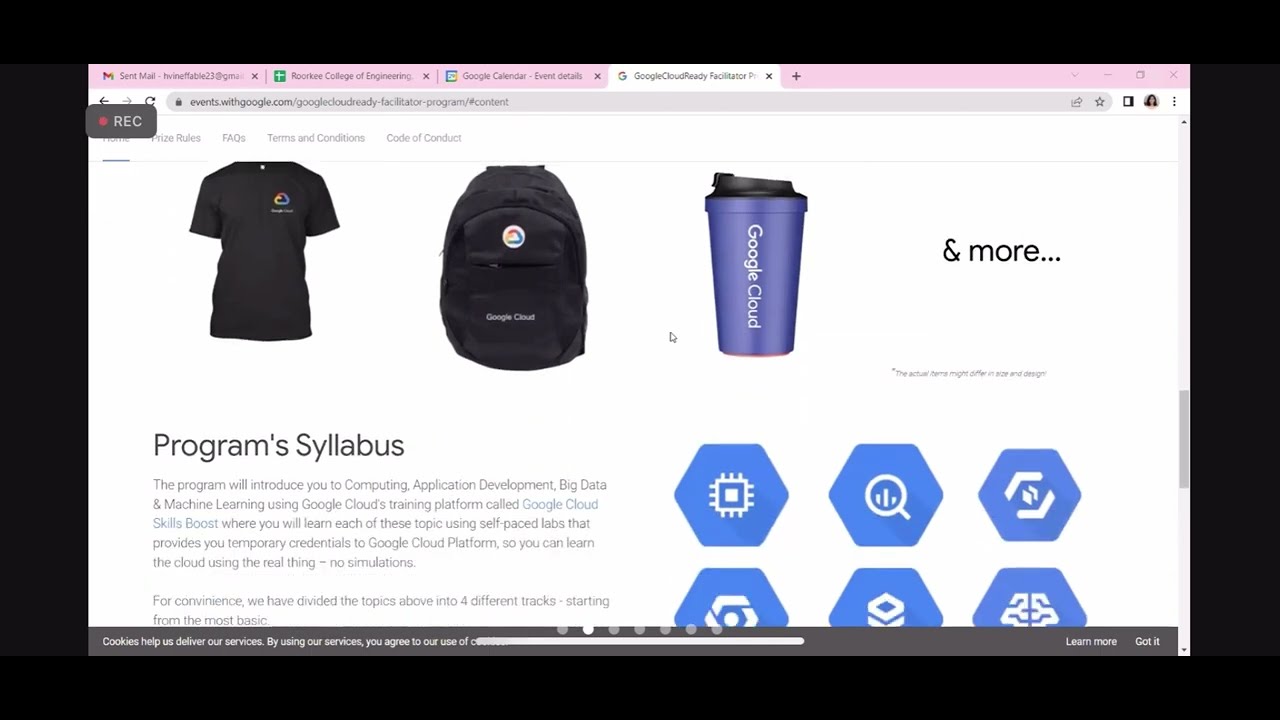Click the Google Cloud backpack image
The height and width of the screenshot is (720, 1280).
point(514,267)
